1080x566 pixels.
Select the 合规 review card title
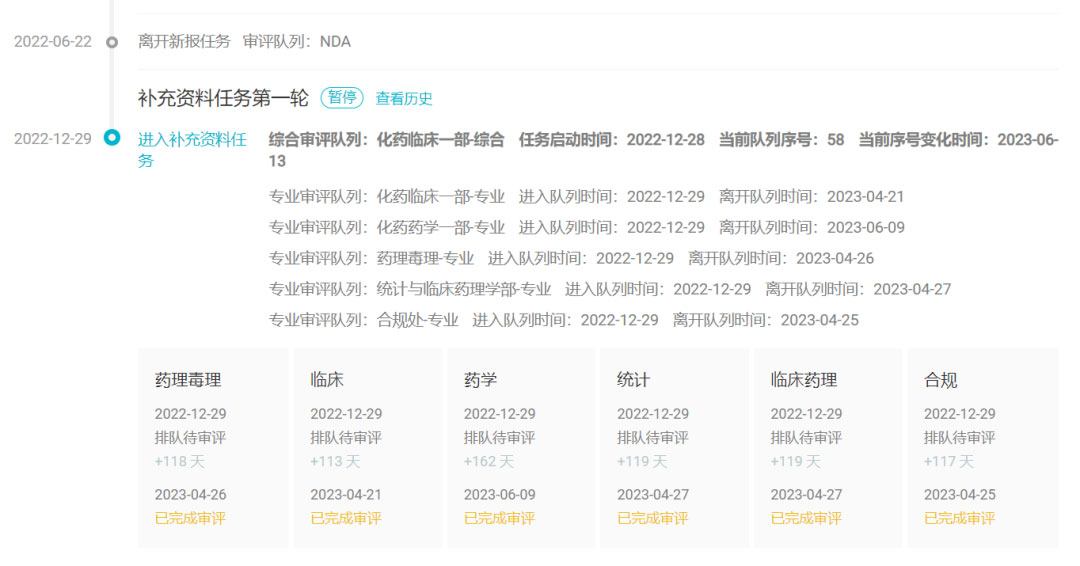coord(940,380)
